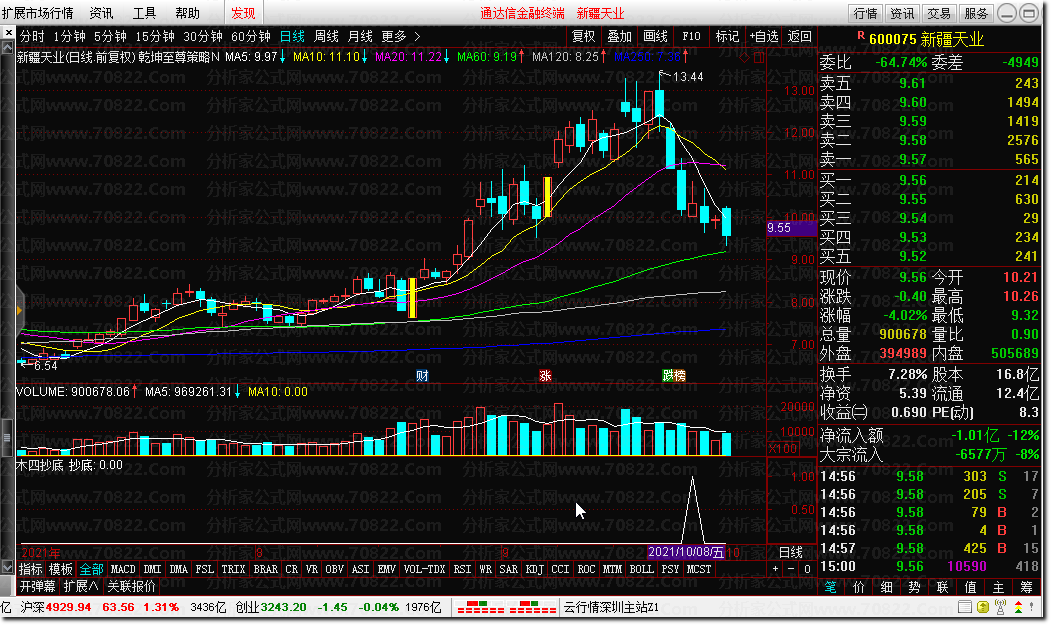Click the 跌榜 marker on the chart timeline
Viewport: 1052px width, 625px height.
(674, 376)
